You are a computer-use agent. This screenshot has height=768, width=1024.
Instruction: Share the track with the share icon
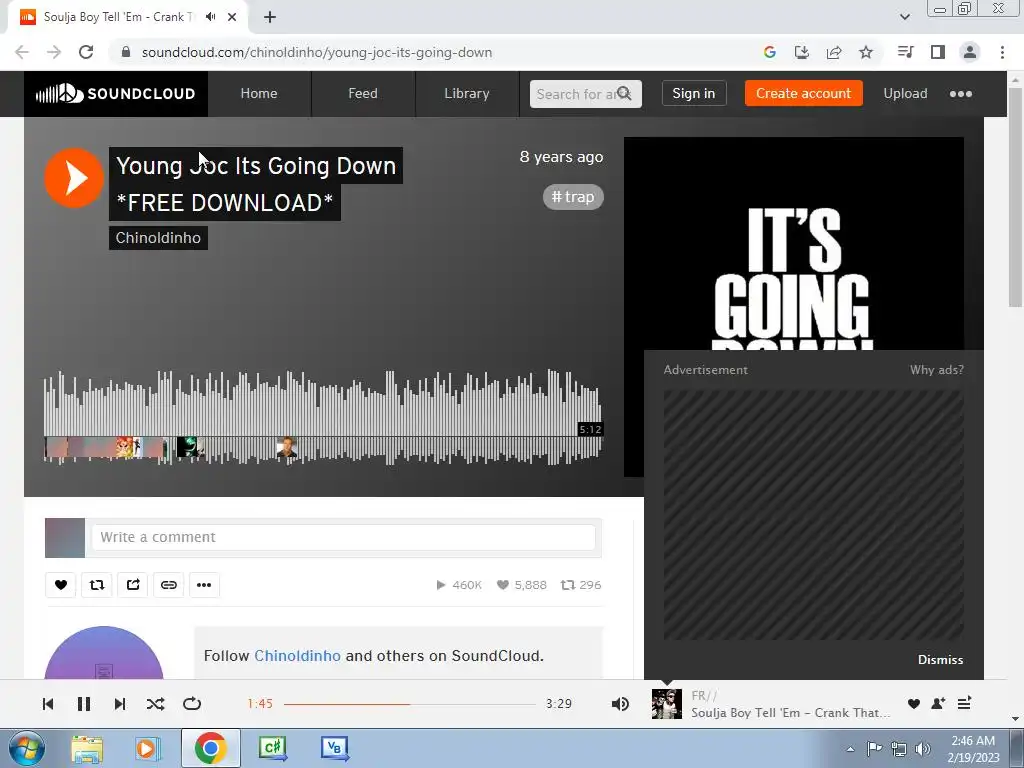pos(133,585)
